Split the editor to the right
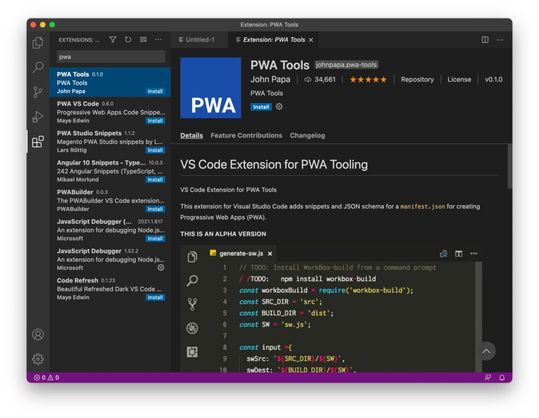Screen dimensions: 539x418 [485, 40]
